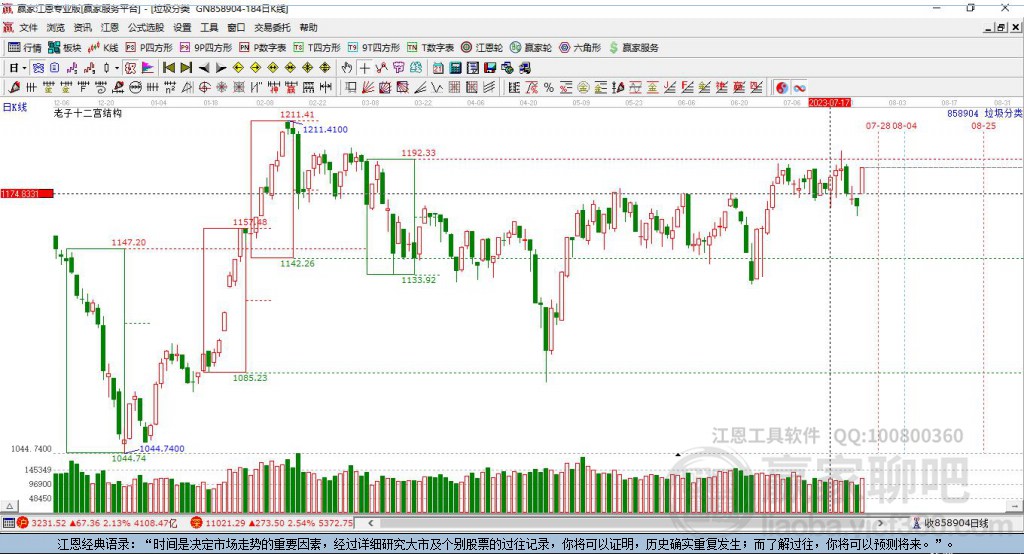Open the 板块 sectors view
The image size is (1024, 554).
(65, 48)
